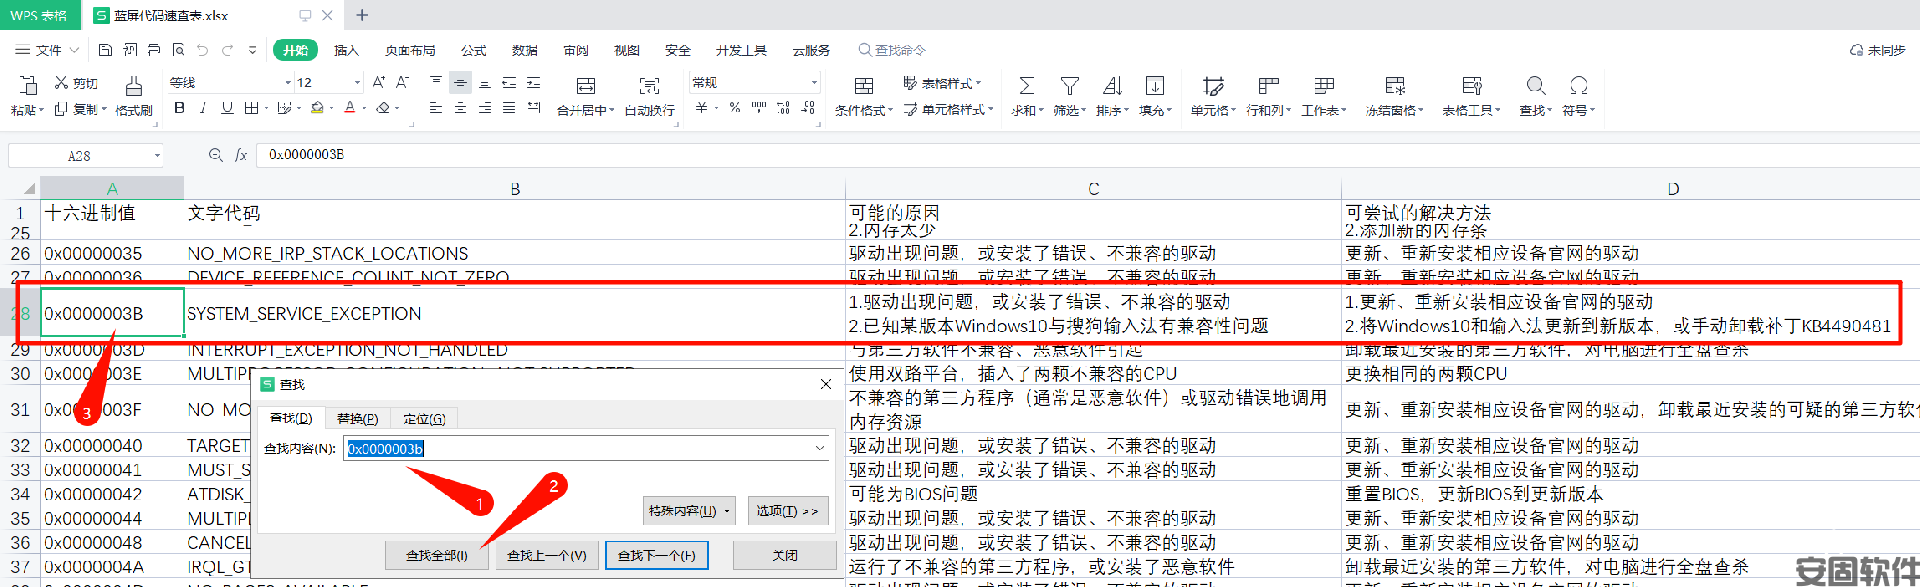The image size is (1920, 587).
Task: Click the Increase Font Size icon
Action: 378,82
